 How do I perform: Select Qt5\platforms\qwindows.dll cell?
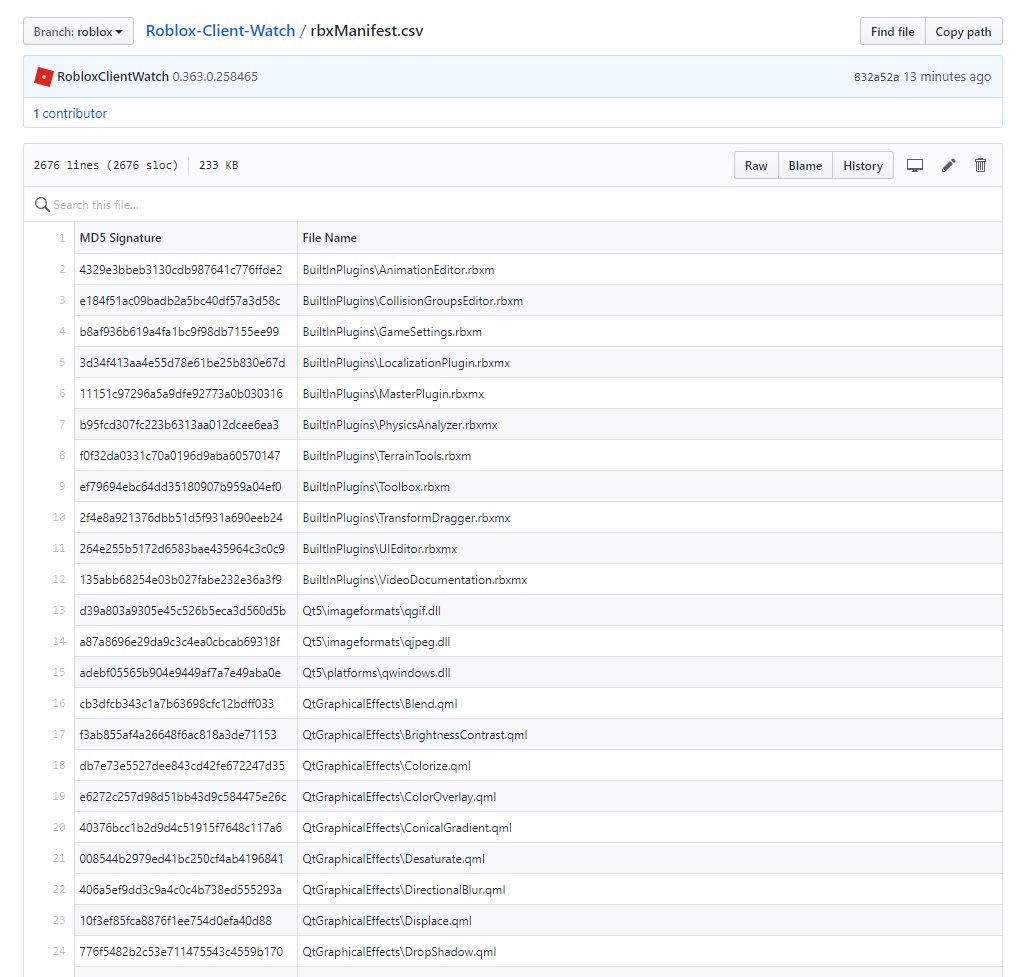[650, 673]
